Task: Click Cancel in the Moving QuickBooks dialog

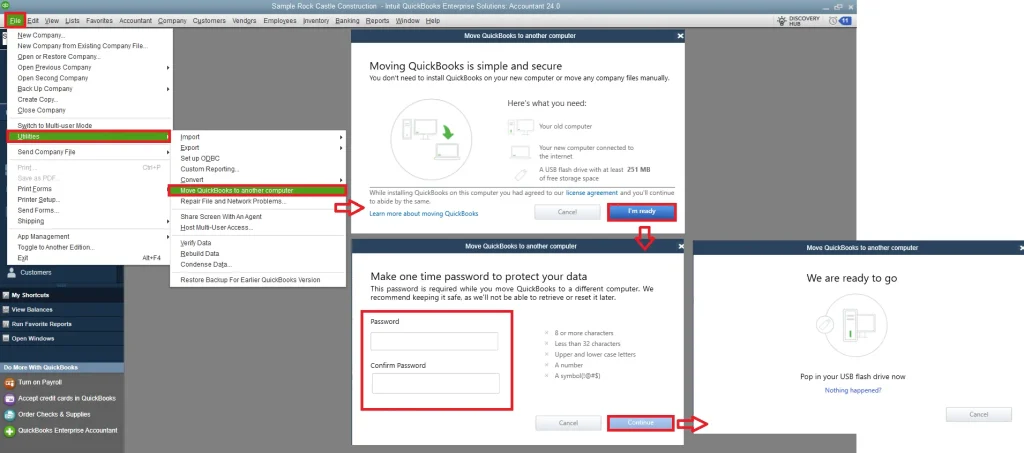Action: [567, 212]
